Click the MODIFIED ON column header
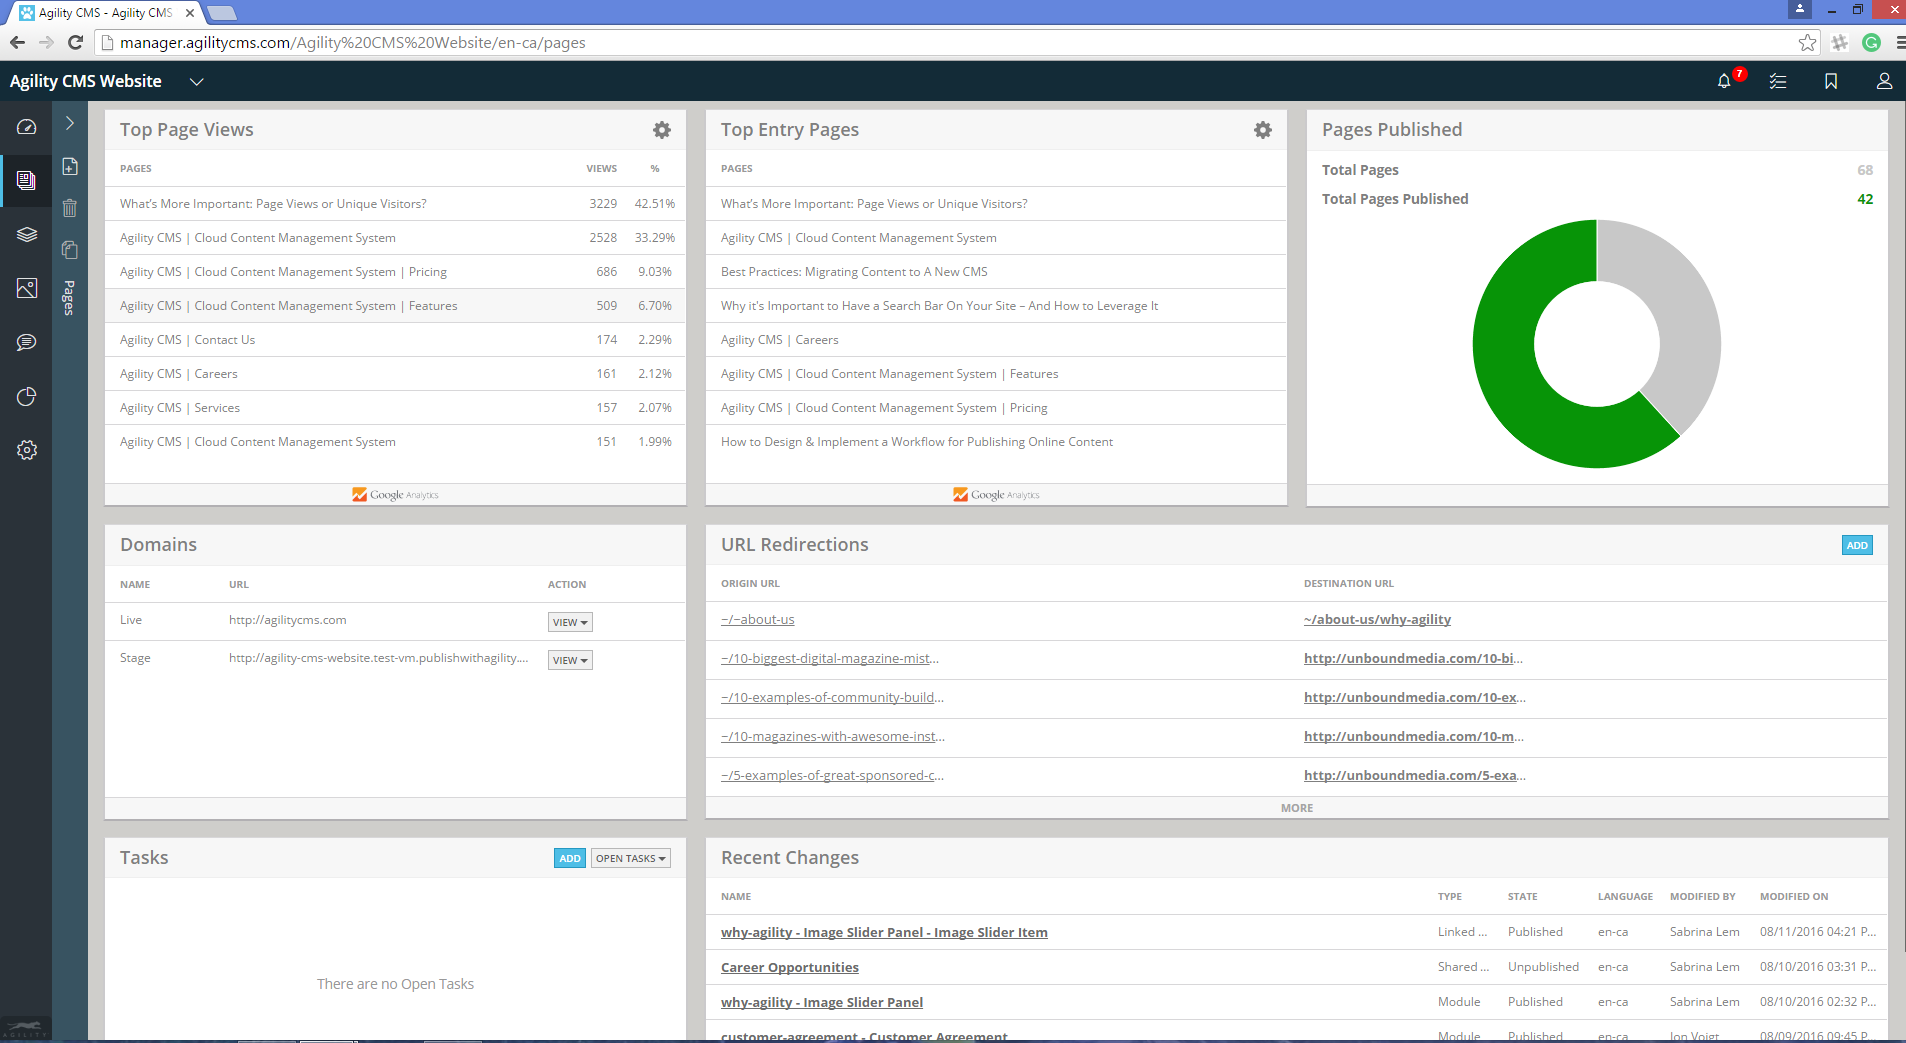 1794,897
